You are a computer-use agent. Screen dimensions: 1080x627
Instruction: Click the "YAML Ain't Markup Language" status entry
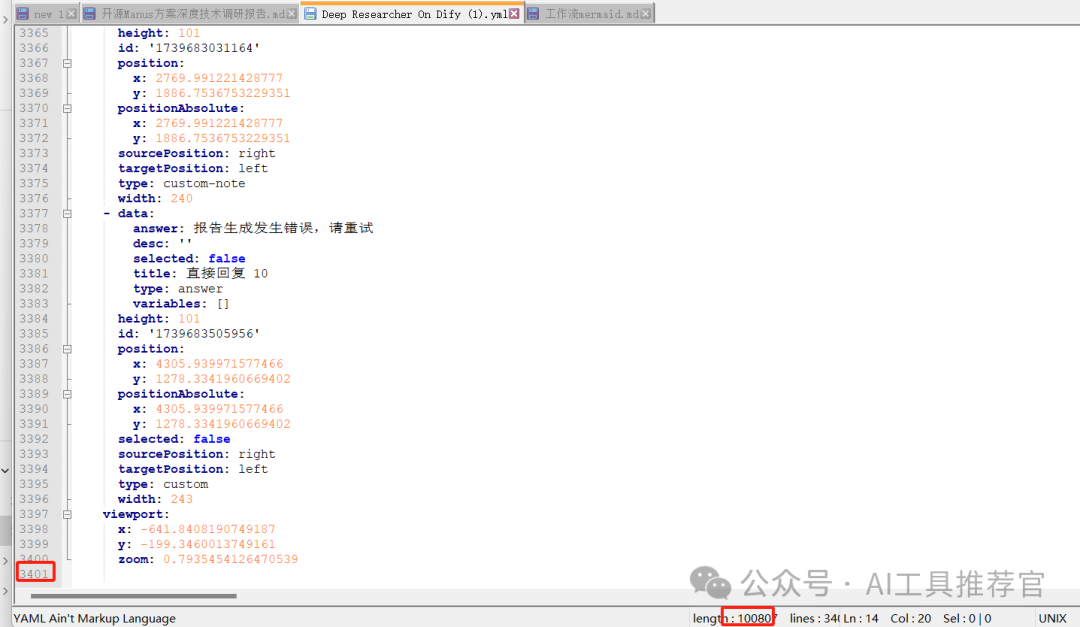(x=94, y=618)
